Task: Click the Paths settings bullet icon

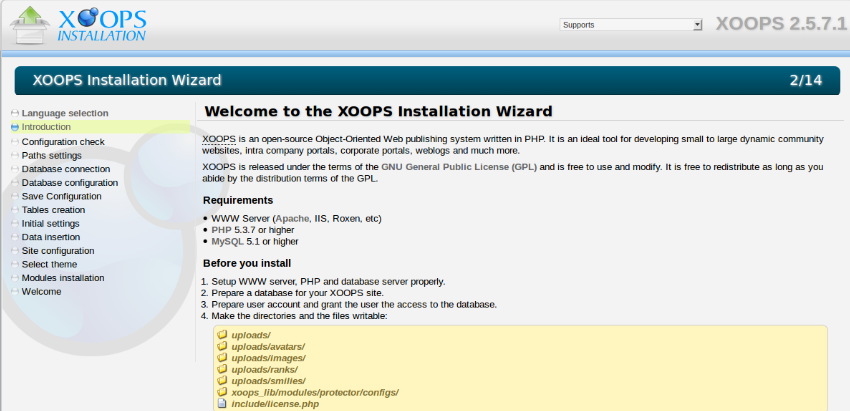Action: [x=15, y=156]
